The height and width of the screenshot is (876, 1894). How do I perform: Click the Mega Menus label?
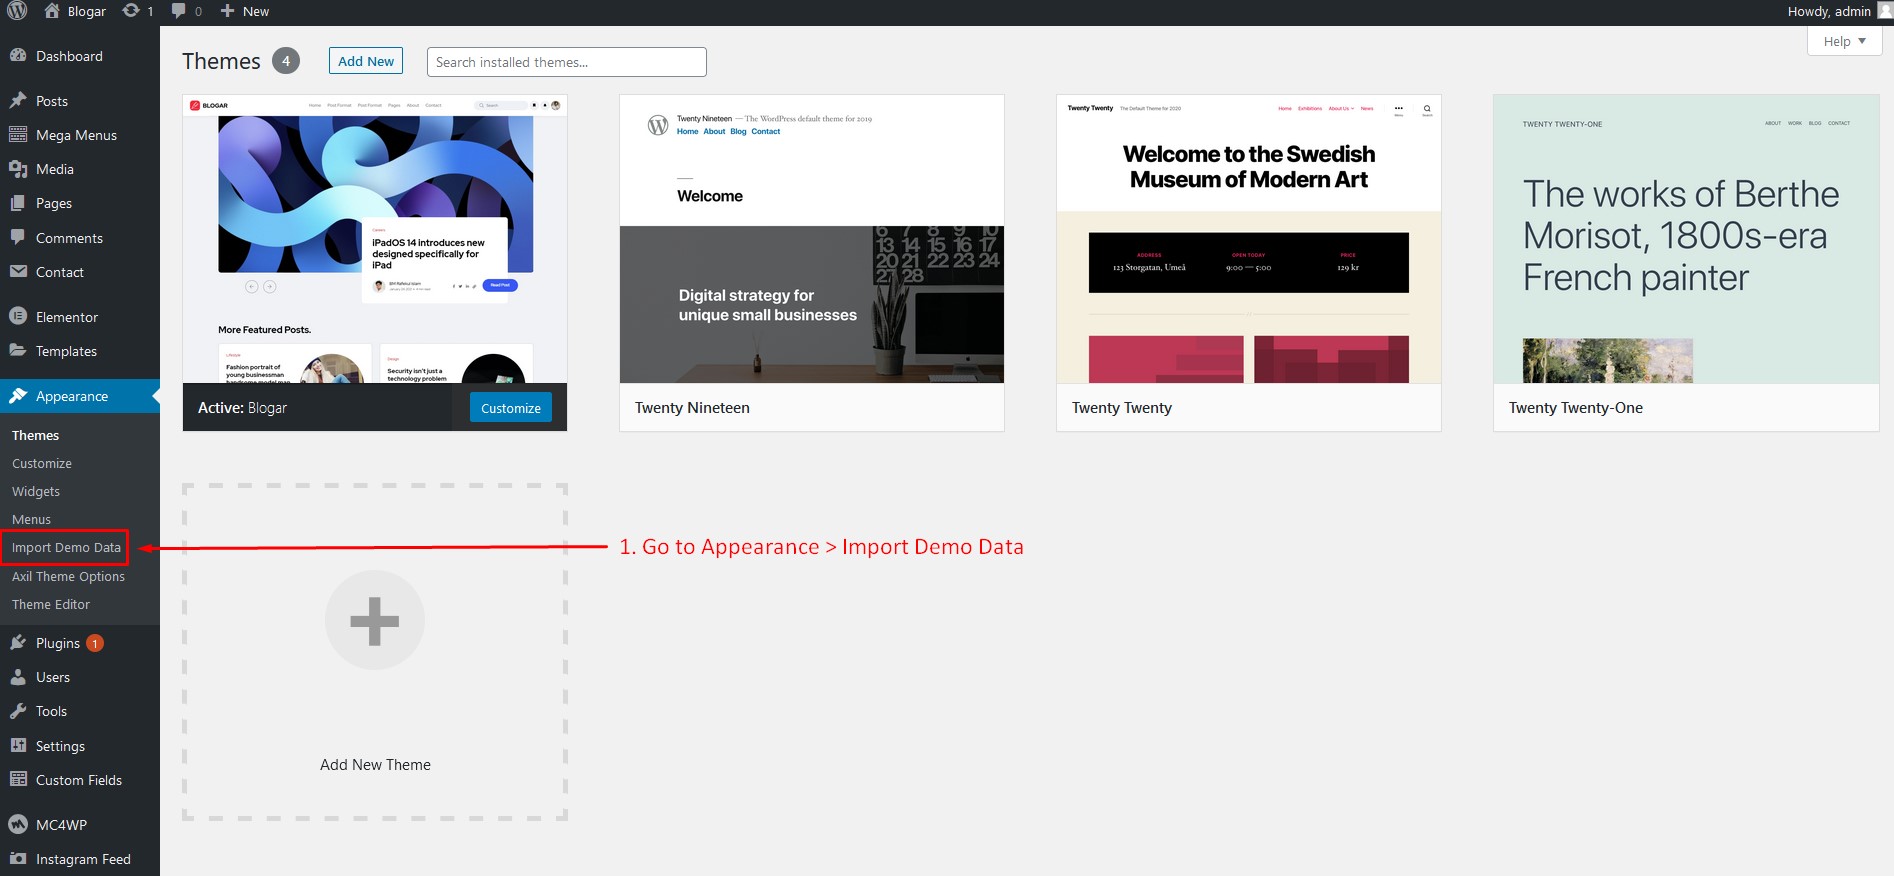76,135
